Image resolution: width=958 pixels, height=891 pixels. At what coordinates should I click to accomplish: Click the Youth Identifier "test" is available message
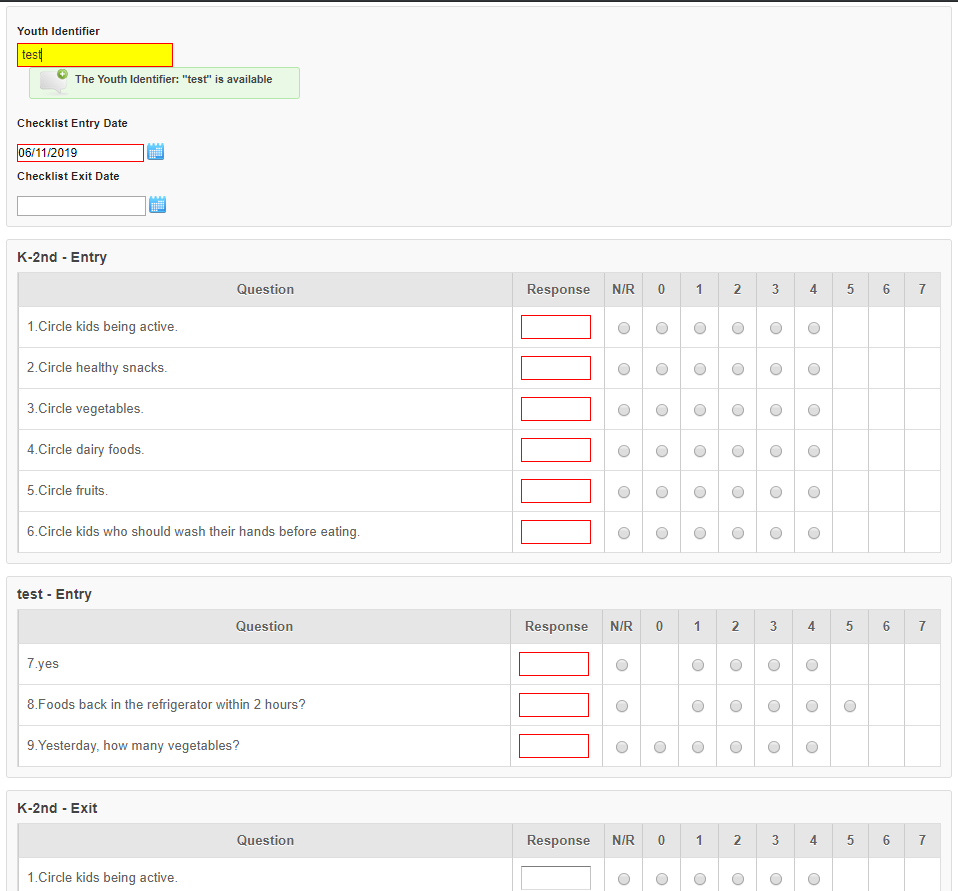point(164,82)
